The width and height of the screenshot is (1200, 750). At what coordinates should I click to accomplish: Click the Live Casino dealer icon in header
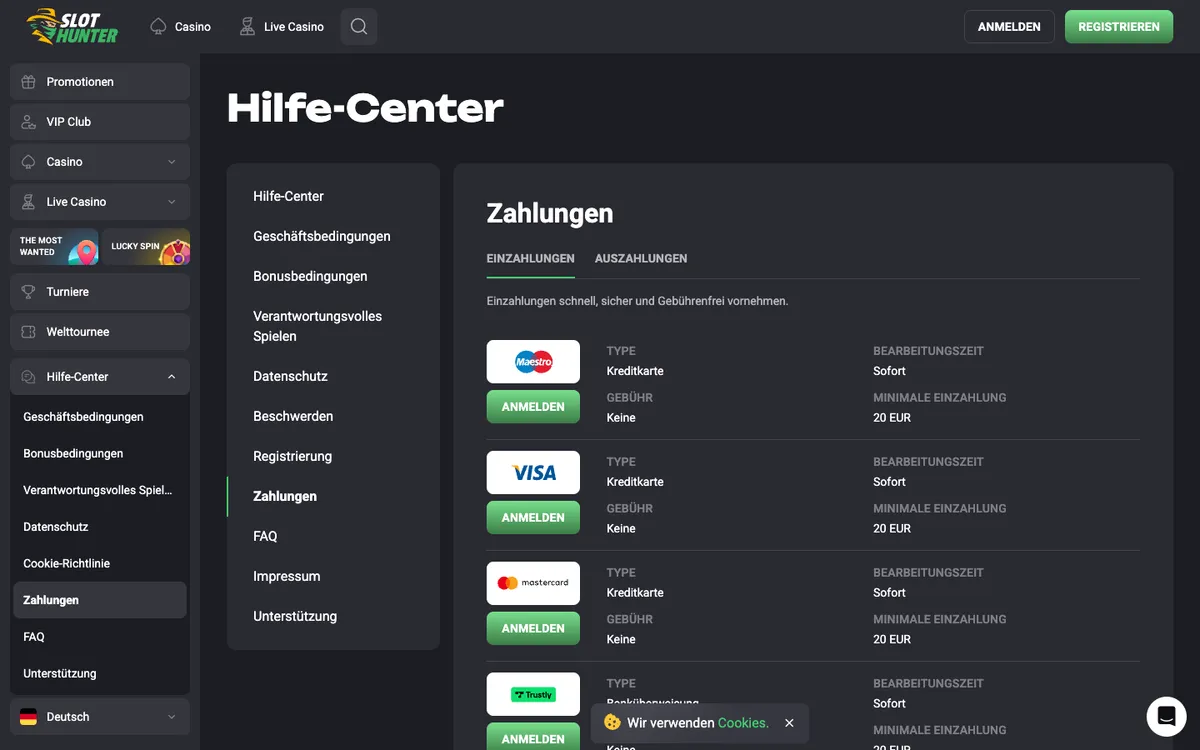pos(247,27)
